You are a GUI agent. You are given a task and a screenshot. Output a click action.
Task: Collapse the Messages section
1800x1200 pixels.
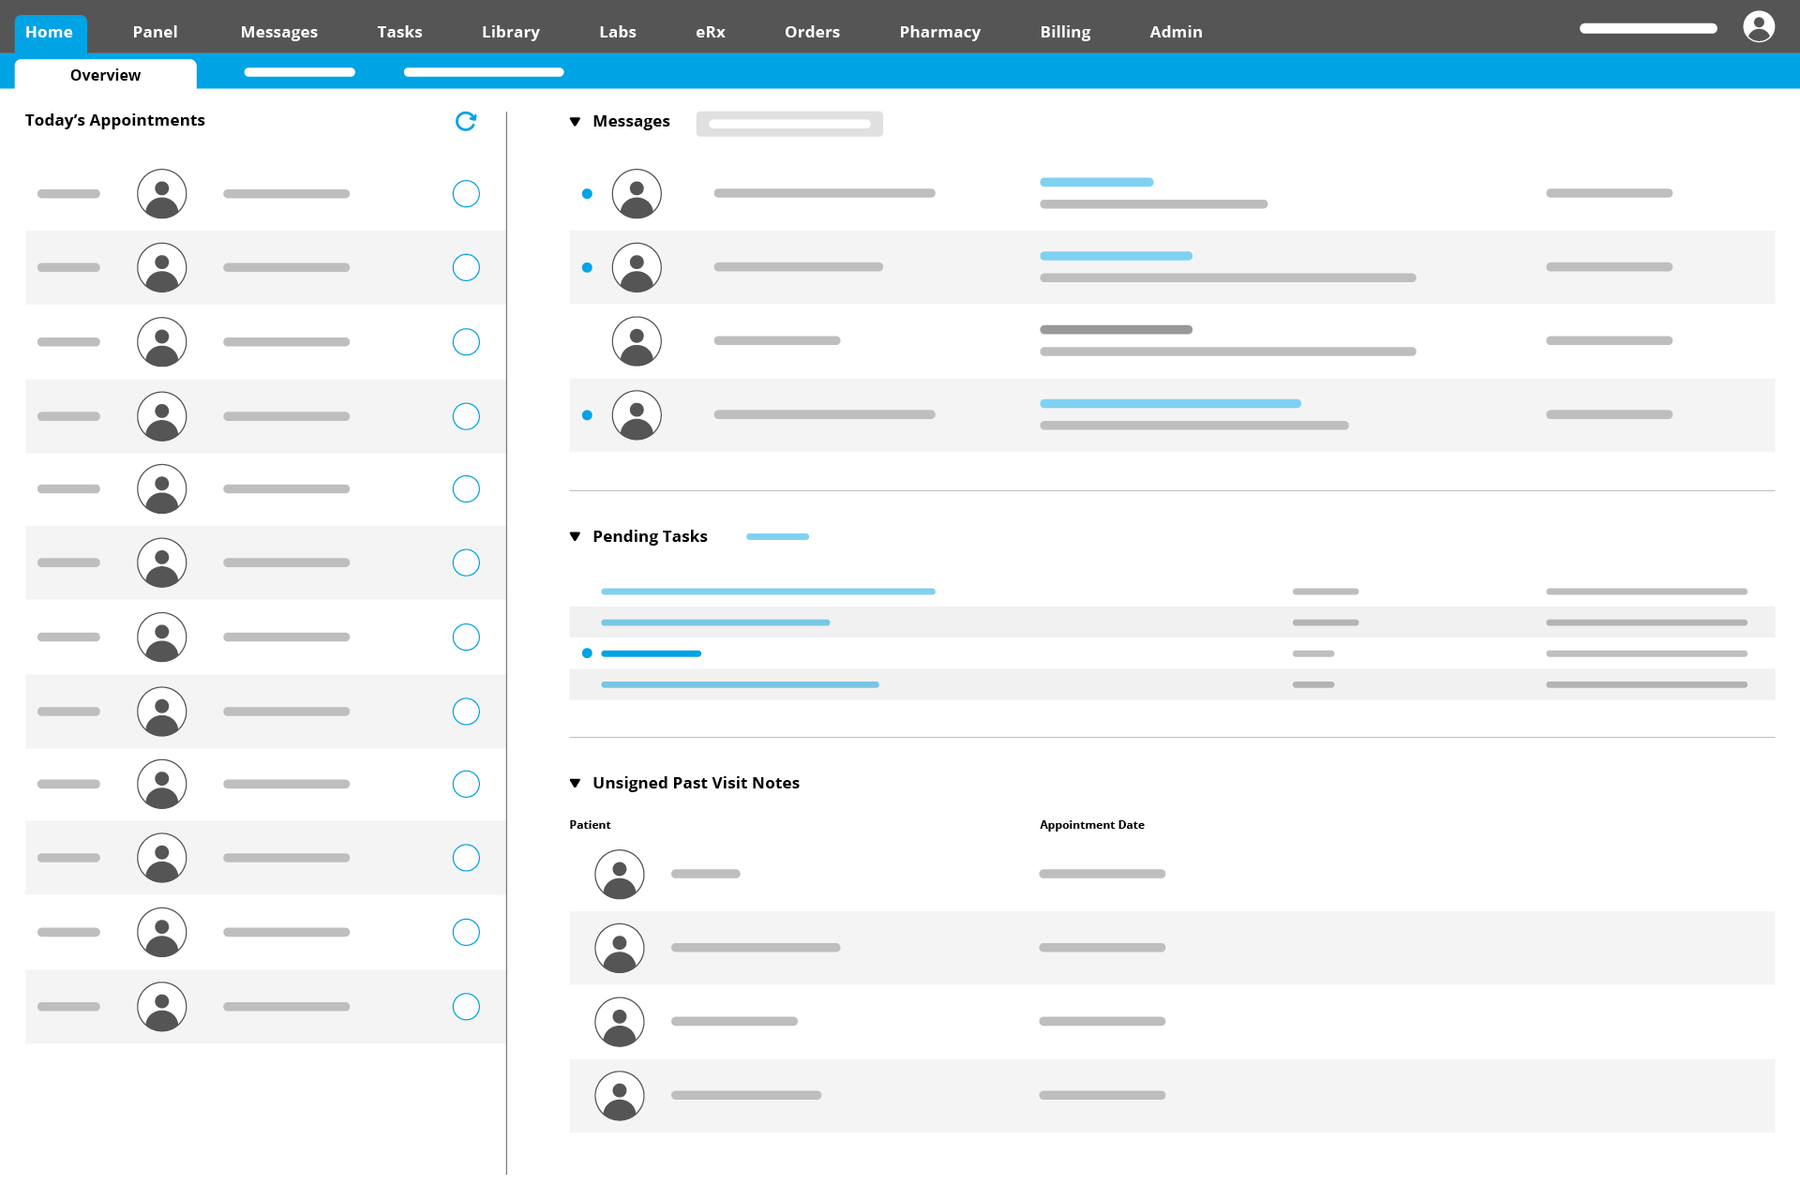(x=575, y=122)
